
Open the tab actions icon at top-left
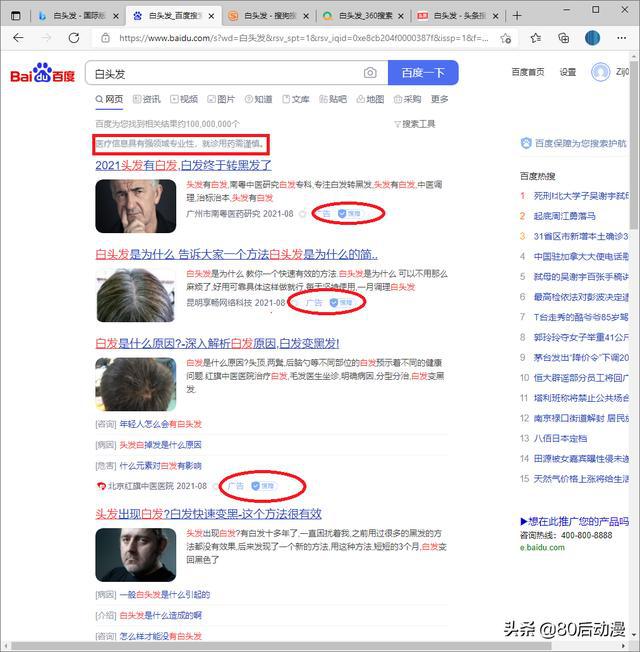[16, 16]
